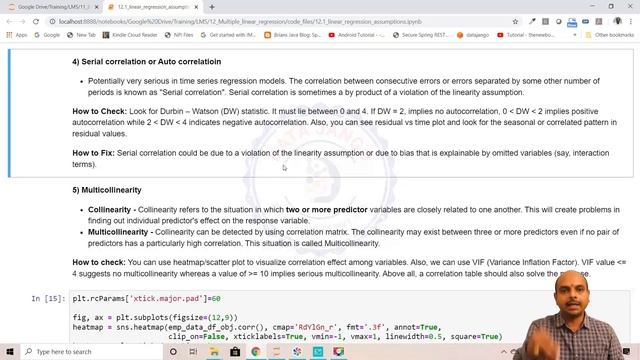Screen dimensions: 640x360
Task: Open File Explorer from the taskbar
Action: tap(214, 352)
